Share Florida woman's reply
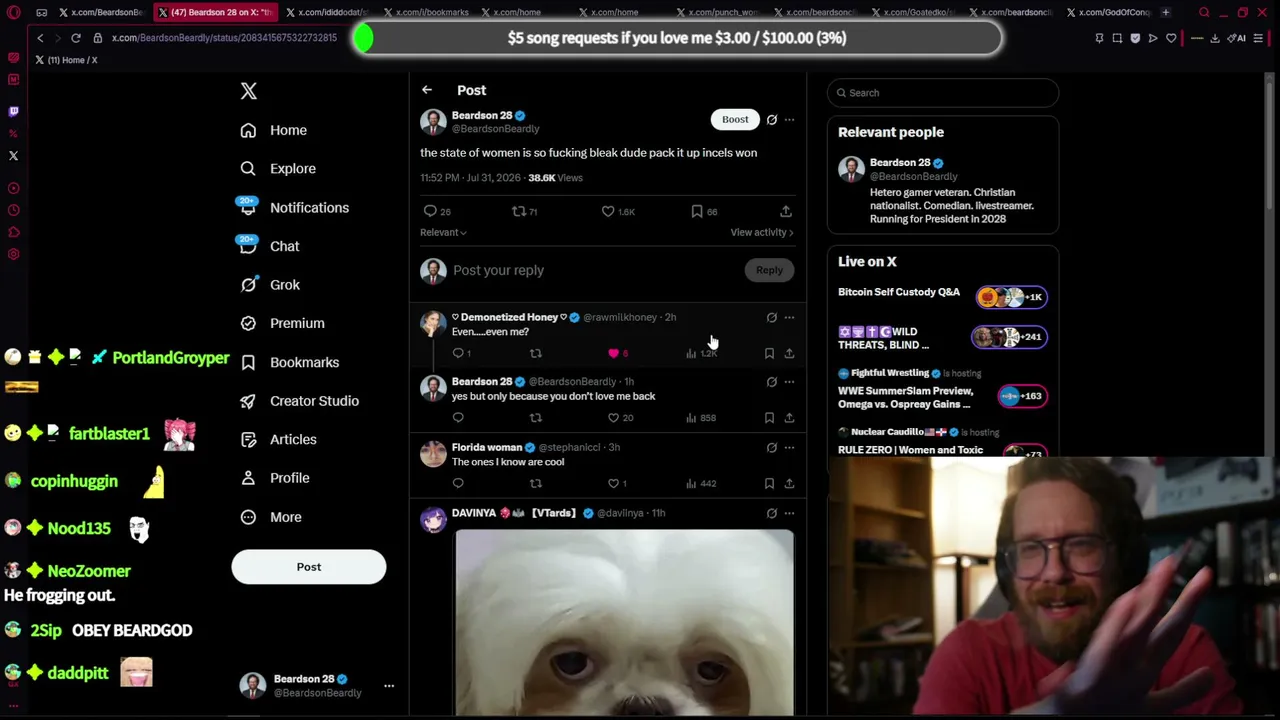 tap(789, 484)
